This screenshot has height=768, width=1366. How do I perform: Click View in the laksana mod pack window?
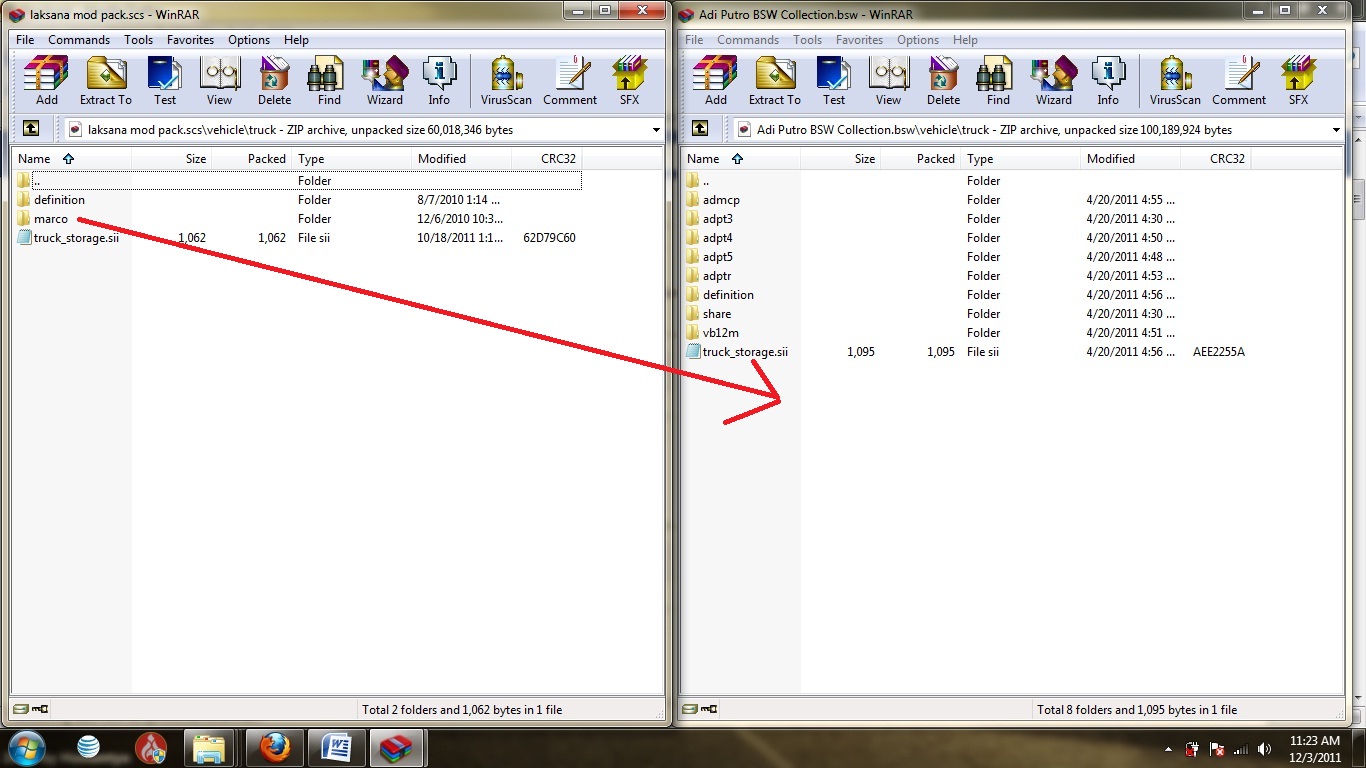[x=219, y=81]
